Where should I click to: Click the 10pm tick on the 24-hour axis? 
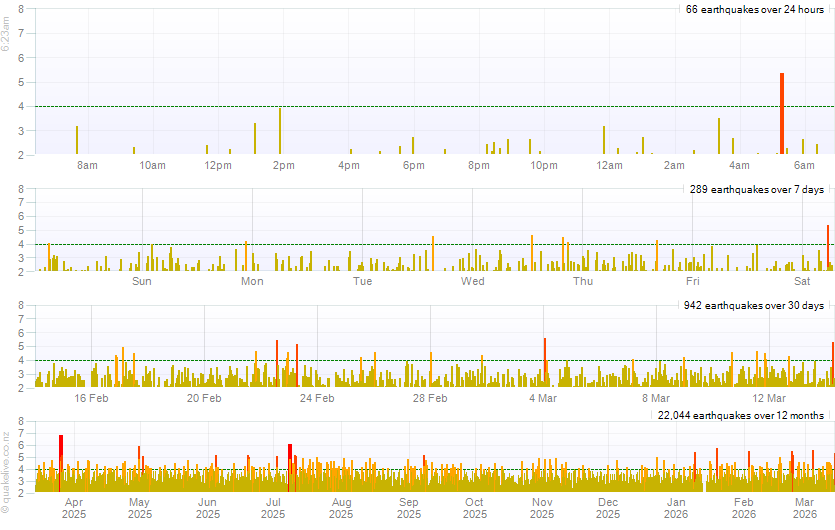point(544,165)
